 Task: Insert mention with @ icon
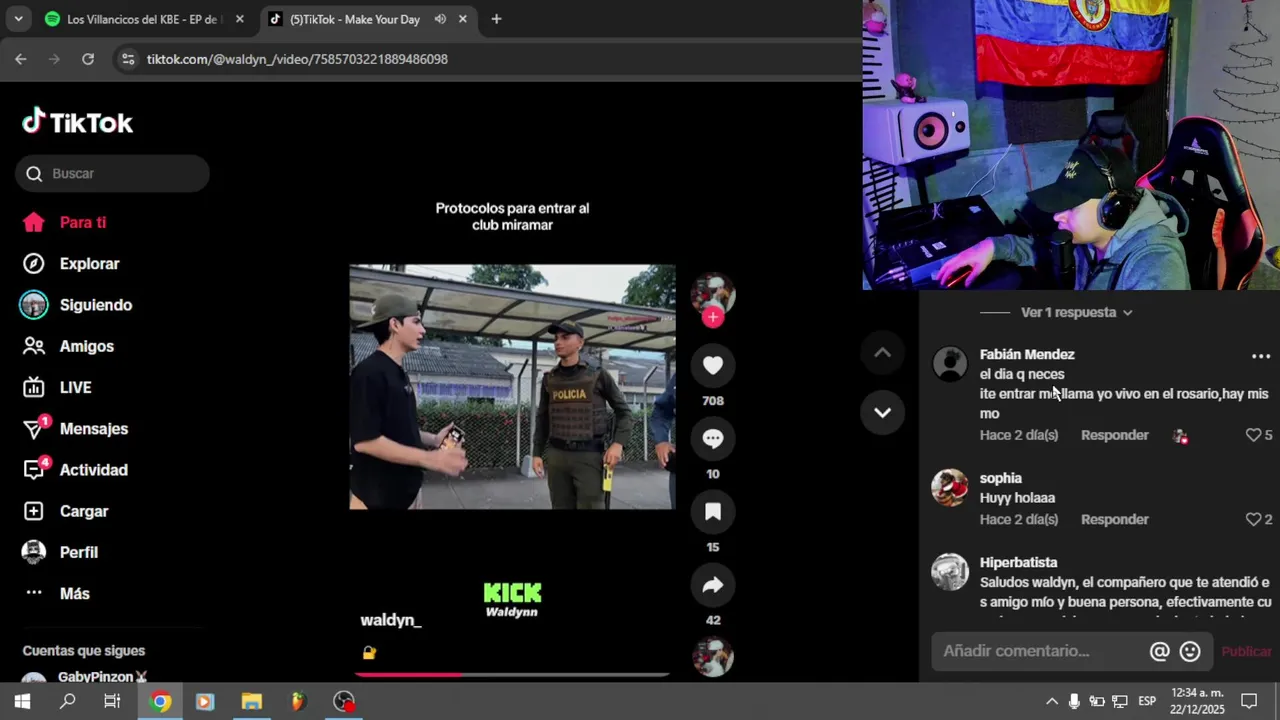[1159, 651]
